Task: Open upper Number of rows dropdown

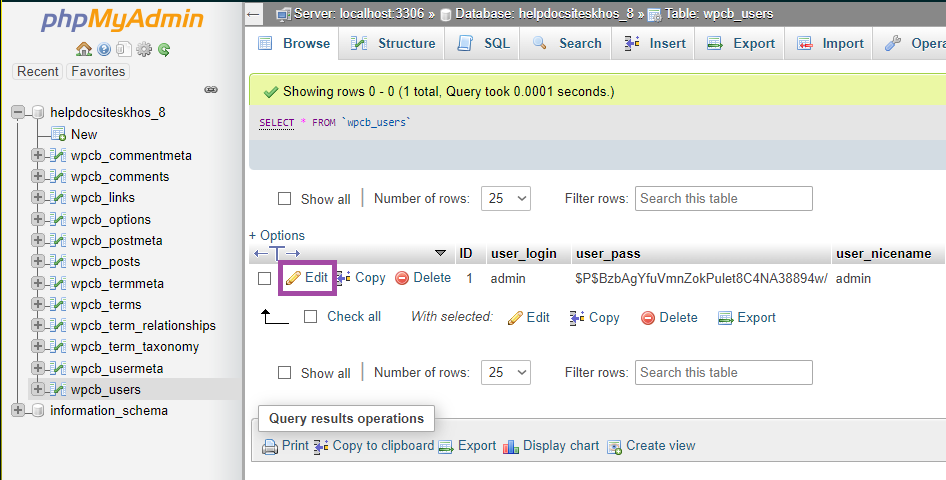Action: click(506, 198)
